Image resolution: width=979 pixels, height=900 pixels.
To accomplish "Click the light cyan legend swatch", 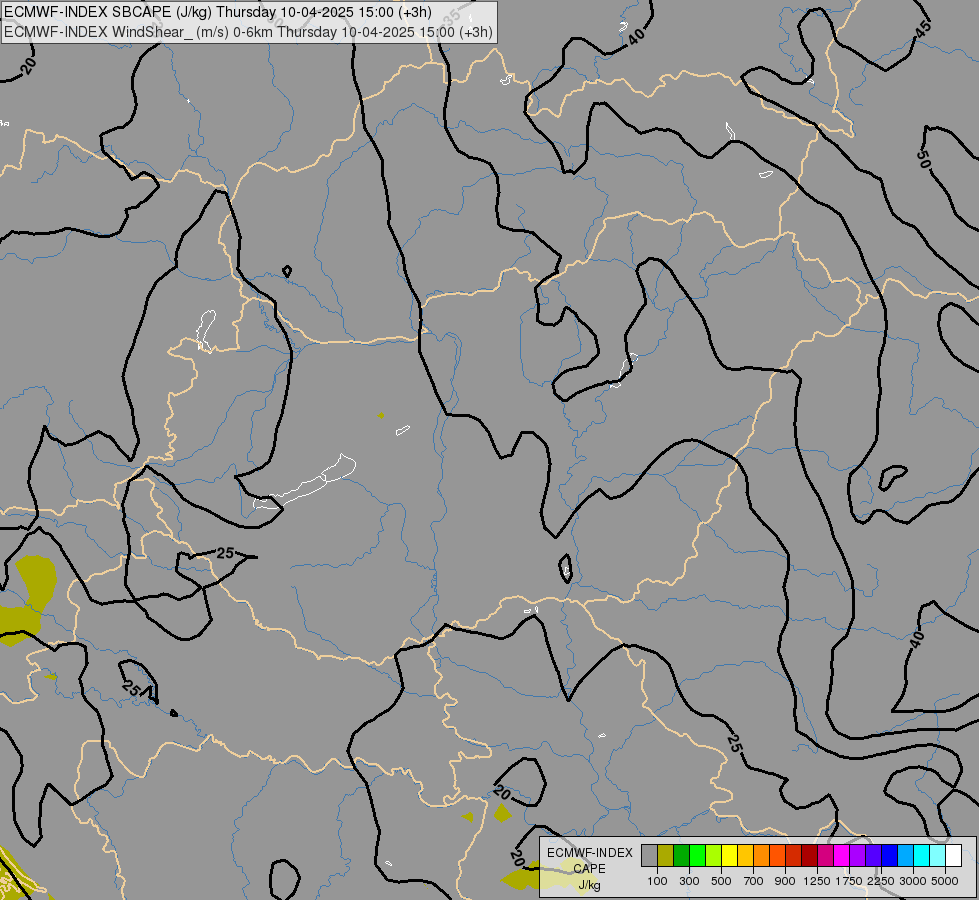I will pos(938,856).
